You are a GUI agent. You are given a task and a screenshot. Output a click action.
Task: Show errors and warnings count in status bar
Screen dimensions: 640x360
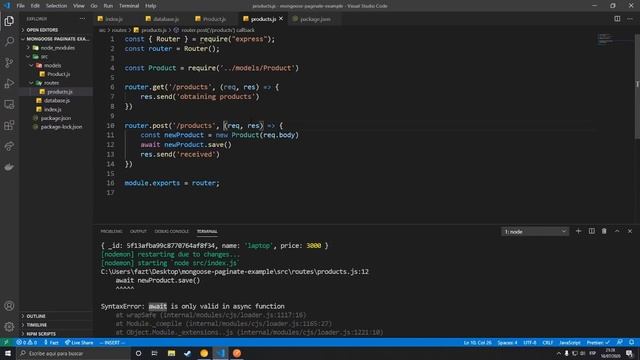click(27, 342)
